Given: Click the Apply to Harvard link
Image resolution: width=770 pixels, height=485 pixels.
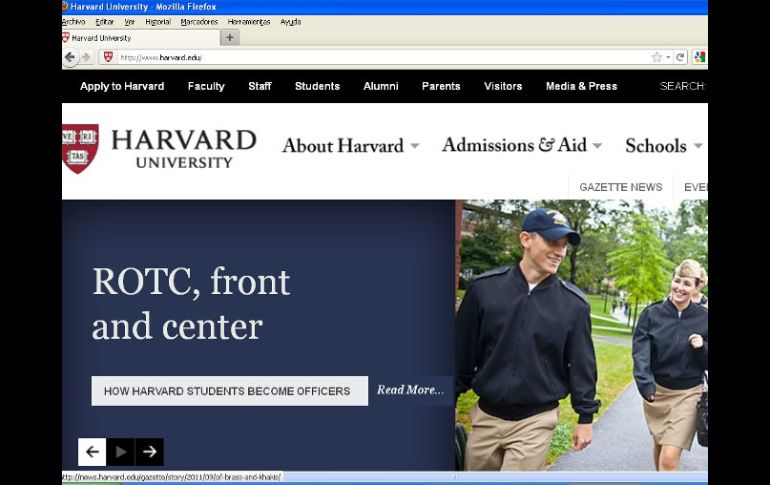Looking at the screenshot, I should coord(122,86).
